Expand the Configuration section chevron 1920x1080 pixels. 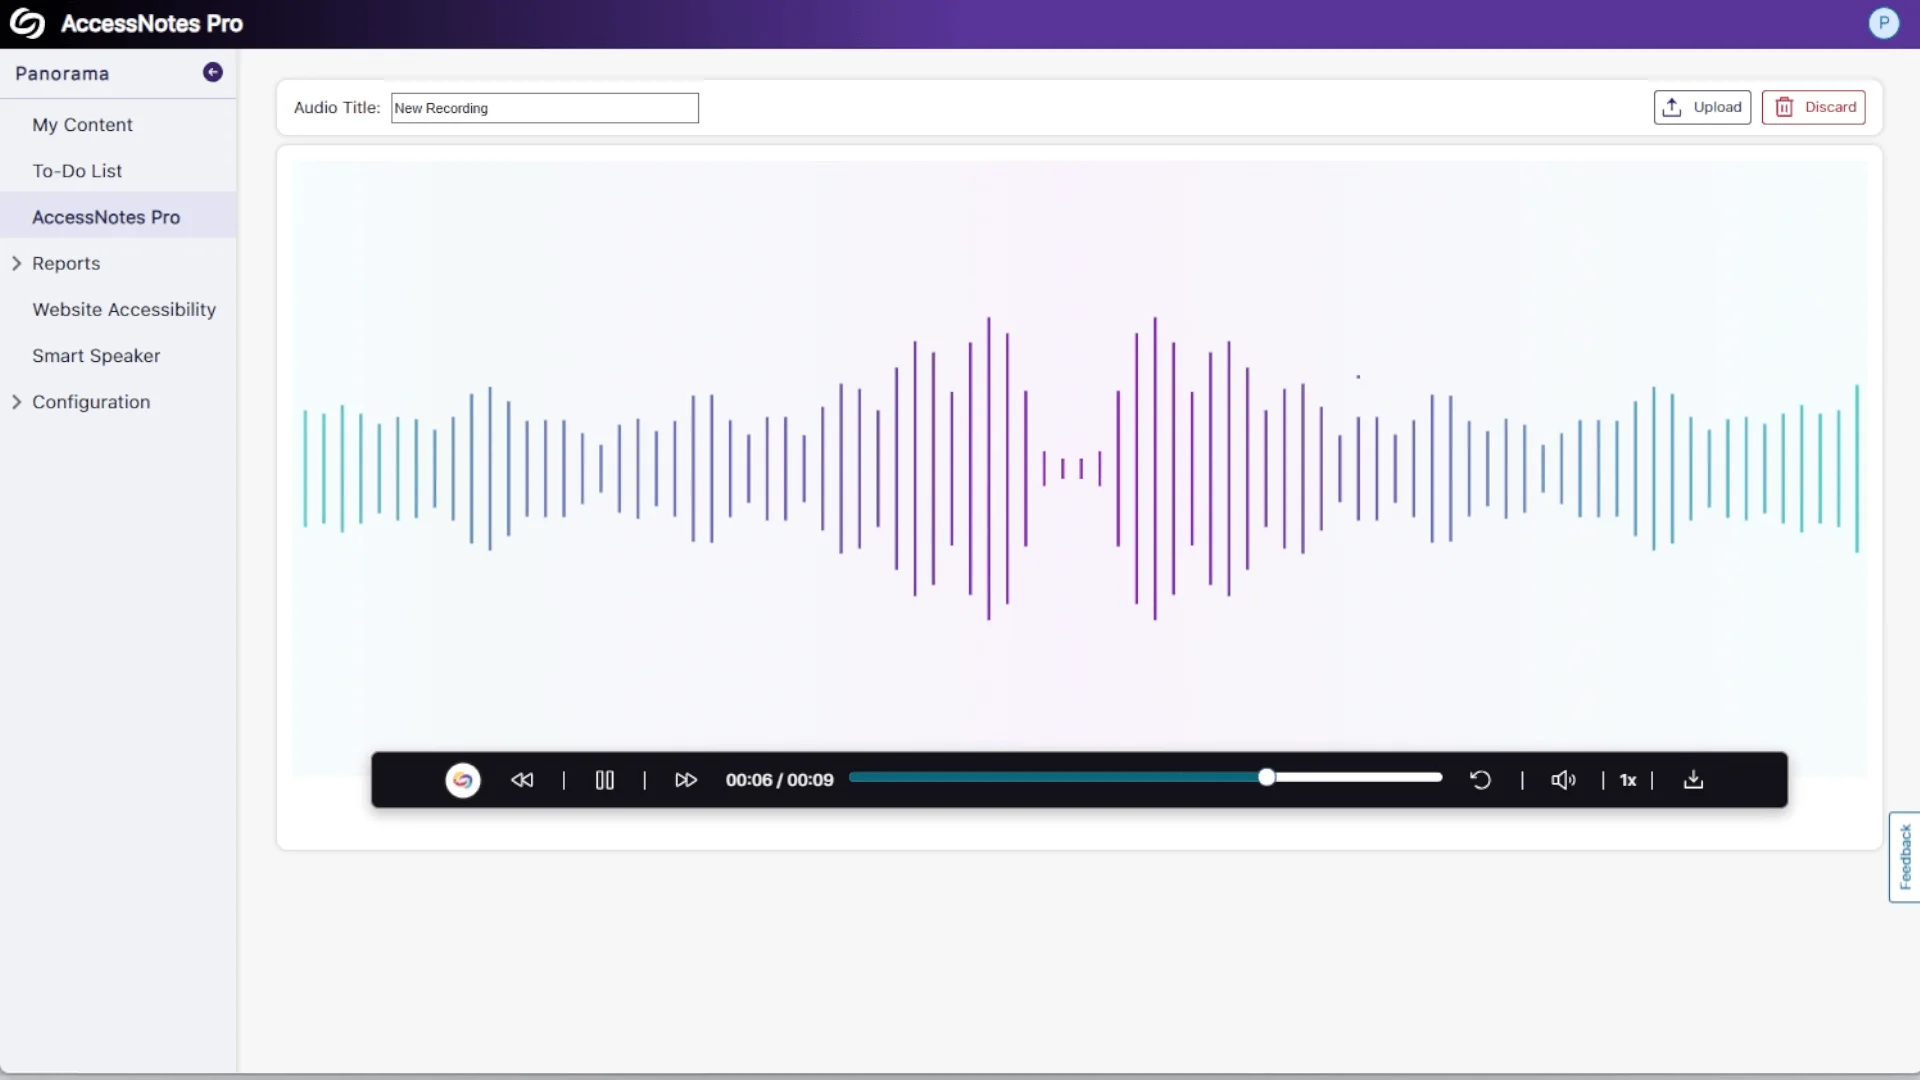pyautogui.click(x=16, y=402)
